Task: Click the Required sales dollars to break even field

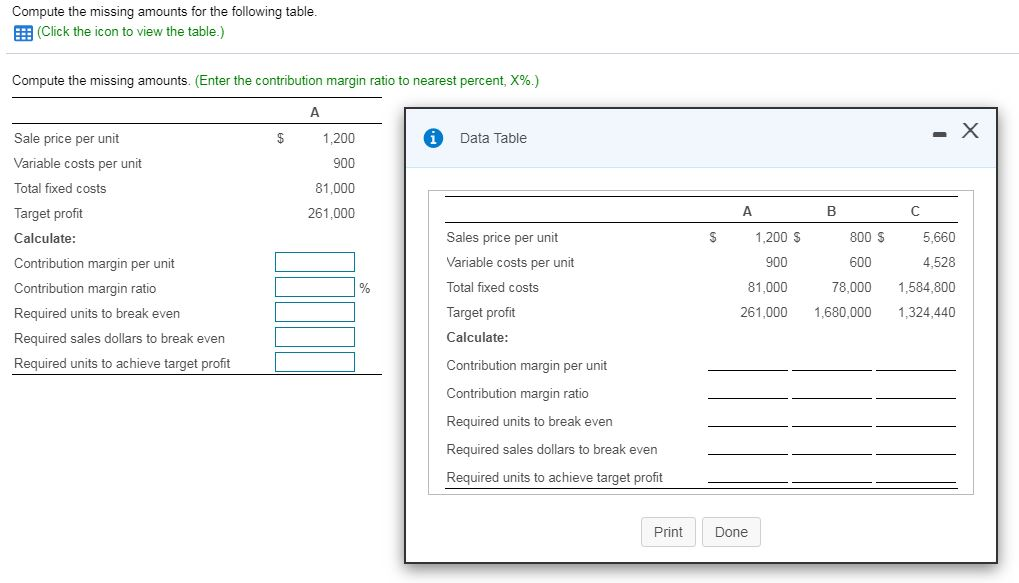Action: tap(314, 337)
